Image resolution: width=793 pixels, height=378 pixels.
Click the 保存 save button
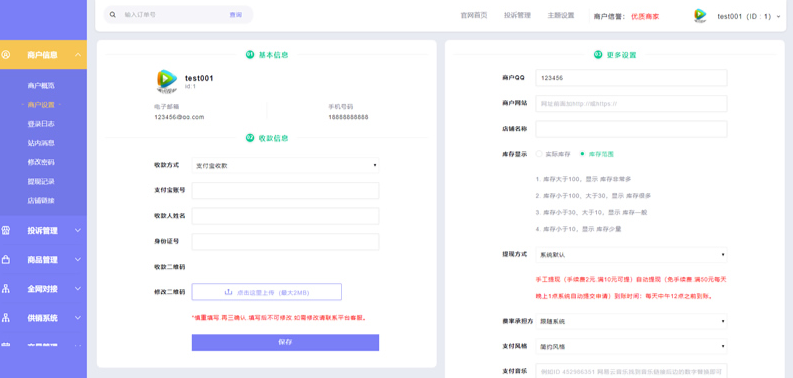point(285,343)
